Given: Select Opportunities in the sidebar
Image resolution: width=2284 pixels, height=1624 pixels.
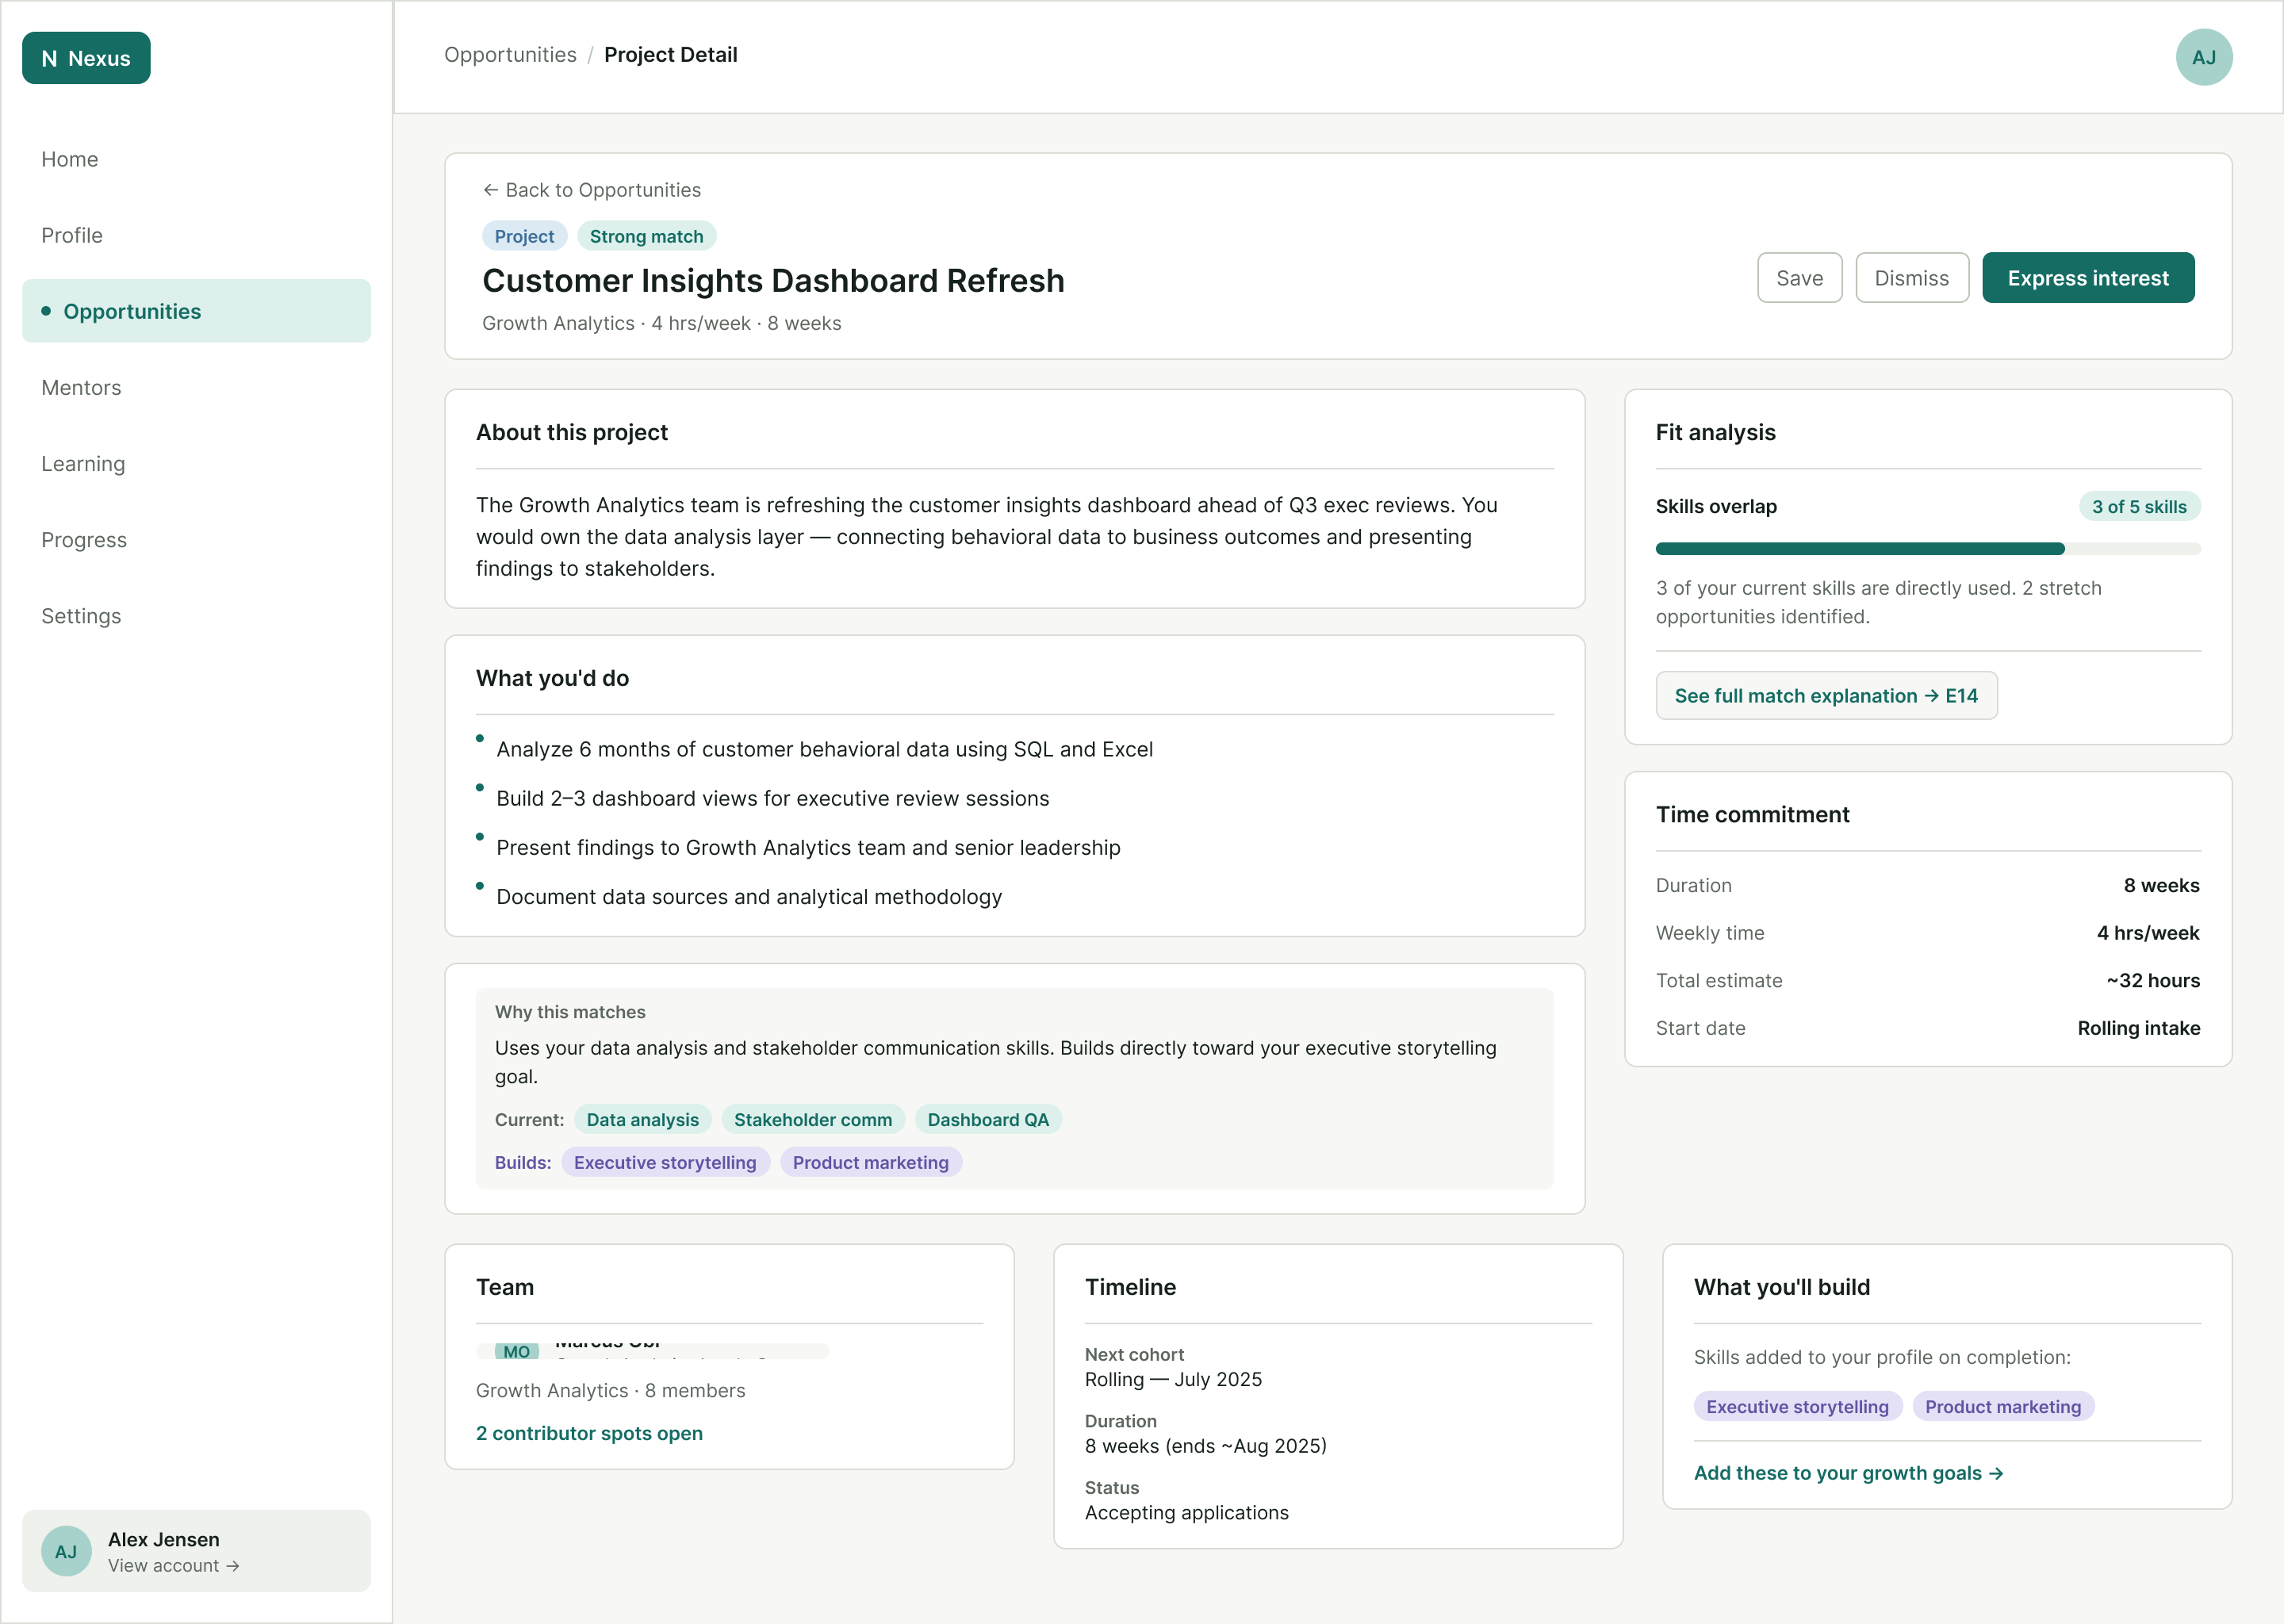Looking at the screenshot, I should click(196, 311).
